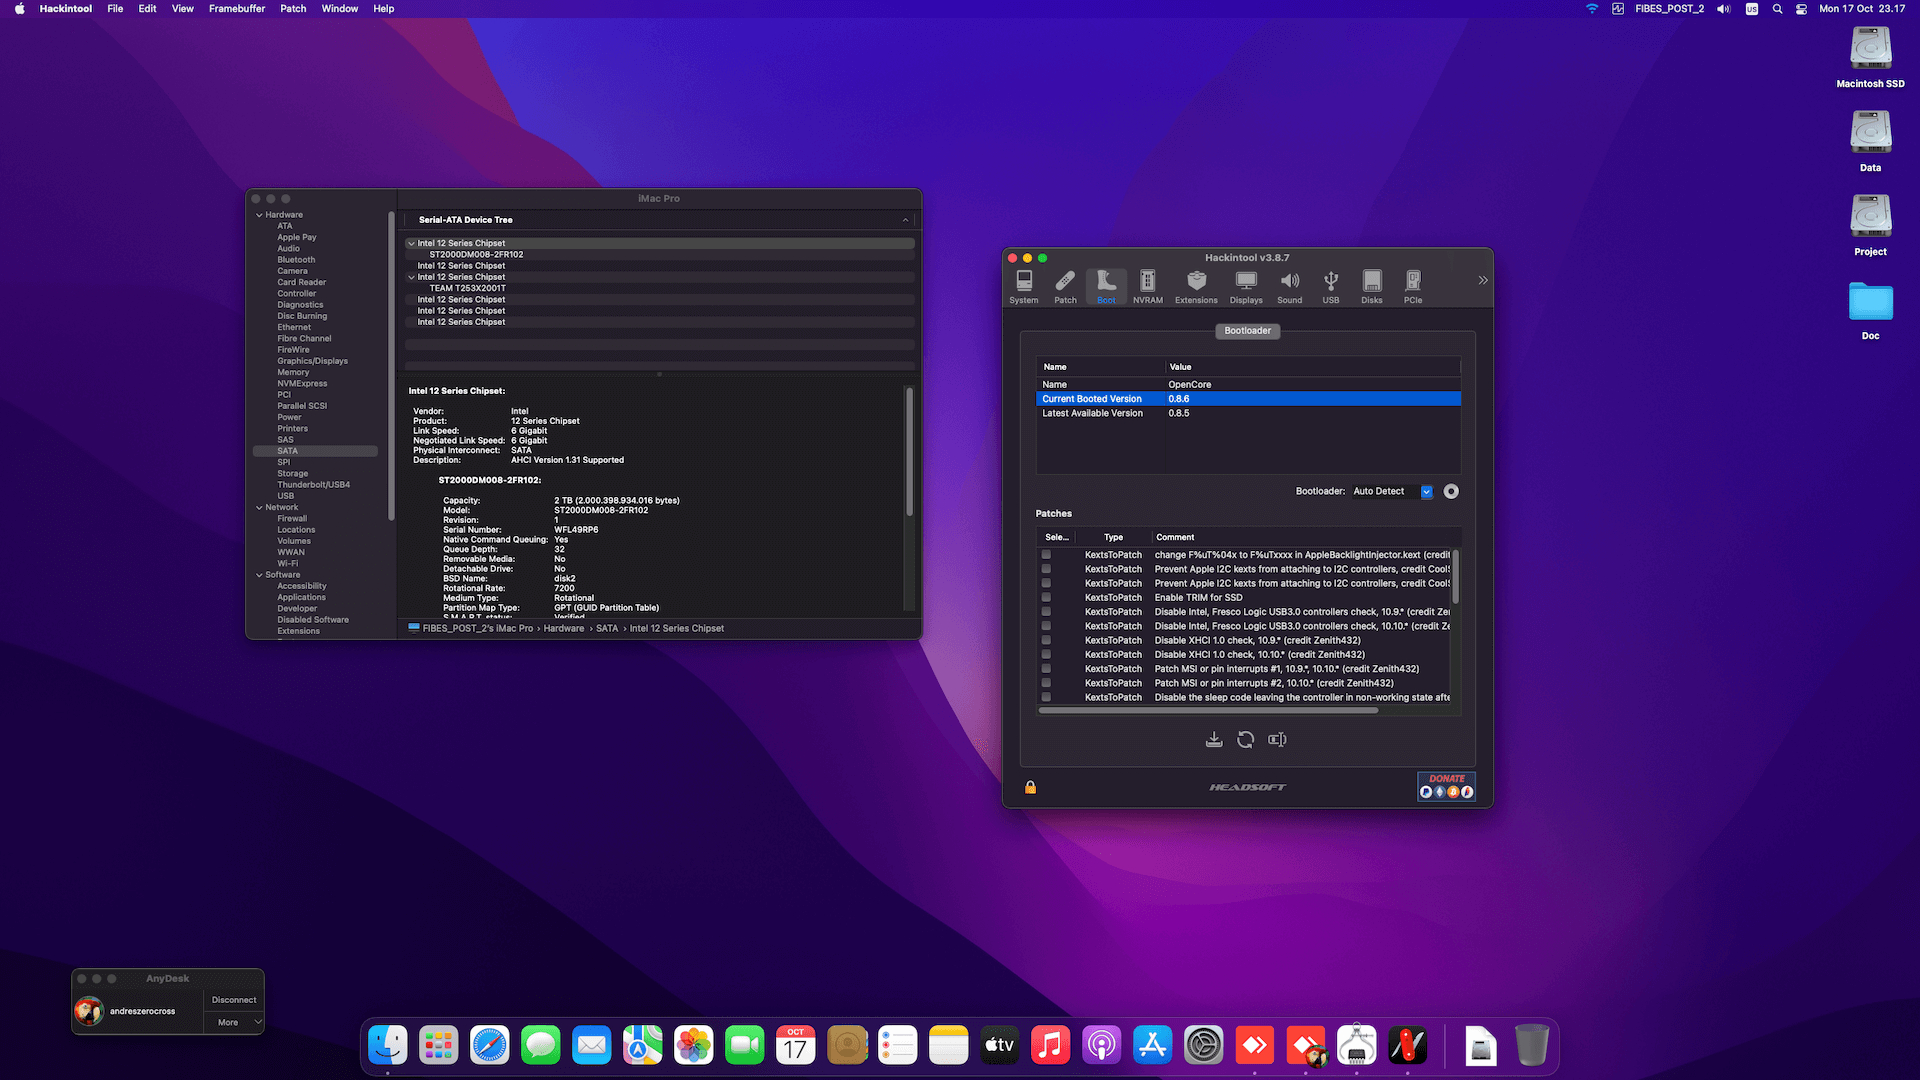Check Disable XHCI 1.0 check, 10.9.* patch

[1046, 641]
